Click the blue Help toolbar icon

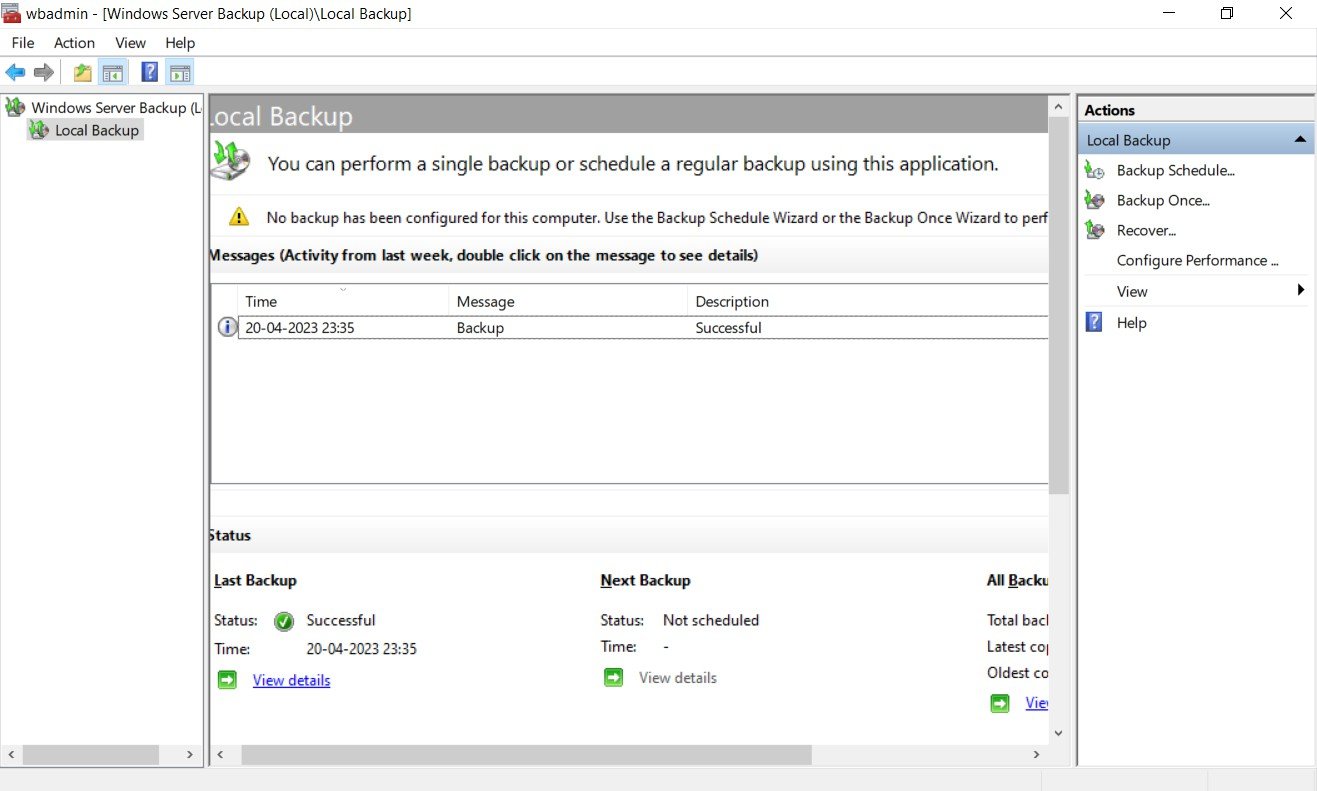click(150, 72)
